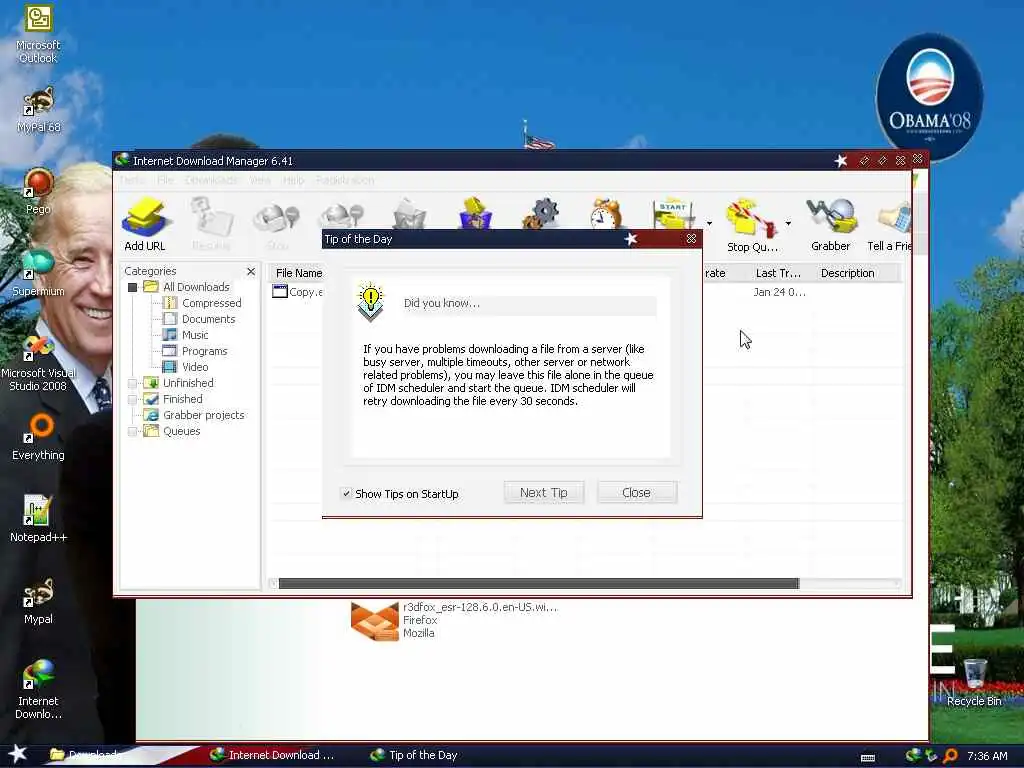Open the Grabber tool icon
The height and width of the screenshot is (768, 1024).
[x=831, y=225]
